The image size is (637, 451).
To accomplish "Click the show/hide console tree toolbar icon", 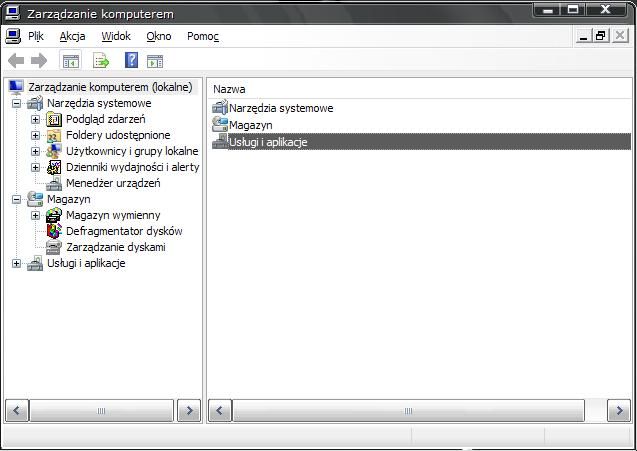I will tap(70, 61).
